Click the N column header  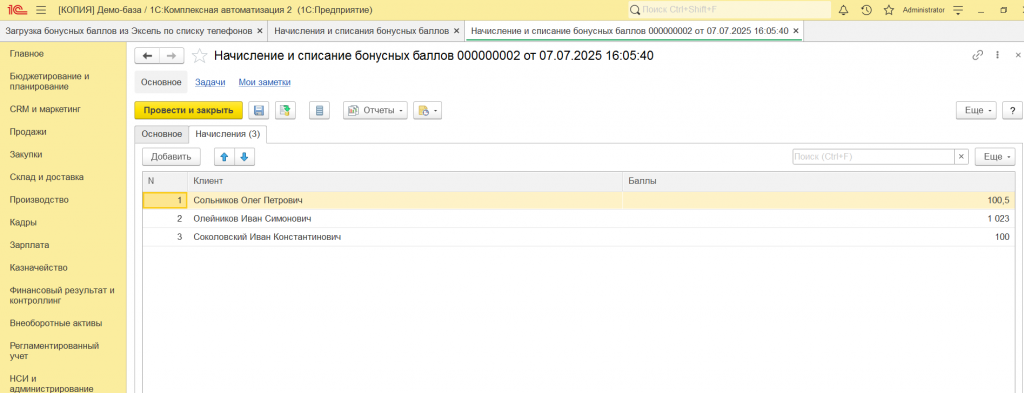click(165, 181)
